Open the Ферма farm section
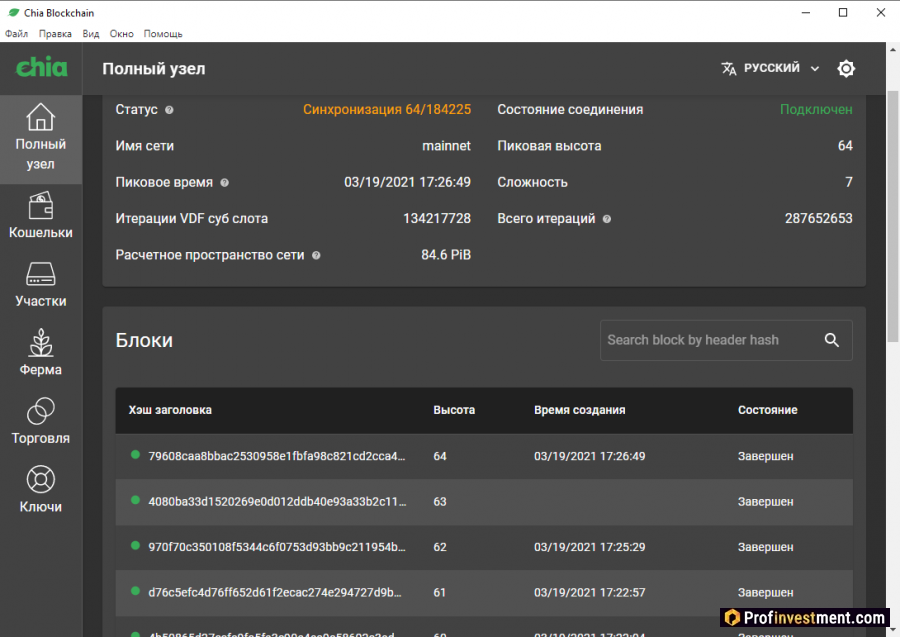Viewport: 900px width, 637px height. (x=41, y=352)
